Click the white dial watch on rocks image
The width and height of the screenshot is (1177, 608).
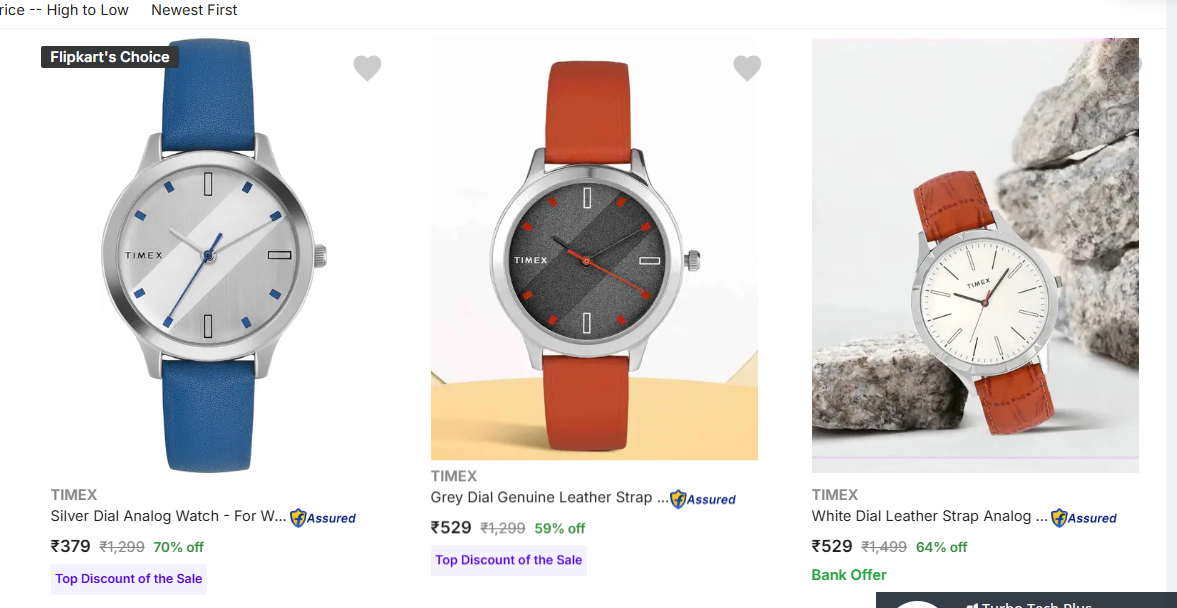[975, 255]
